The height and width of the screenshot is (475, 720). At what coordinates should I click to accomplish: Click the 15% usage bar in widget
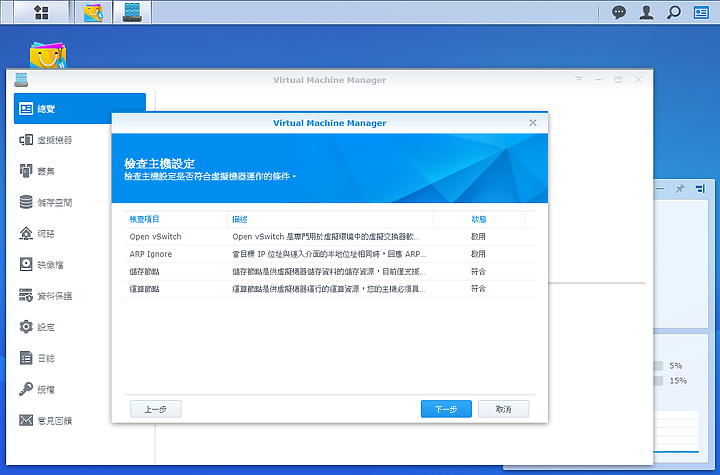point(658,381)
